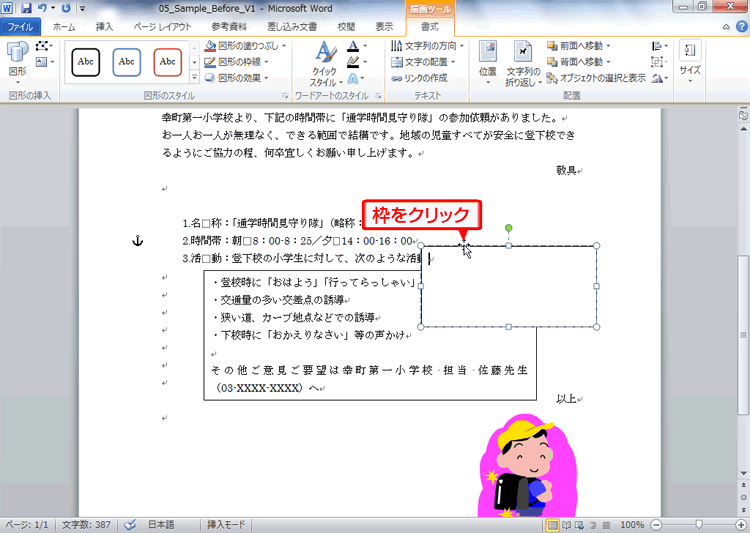This screenshot has width=750, height=533.
Task: Open the 図形 shapes gallery button
Action: 18,64
